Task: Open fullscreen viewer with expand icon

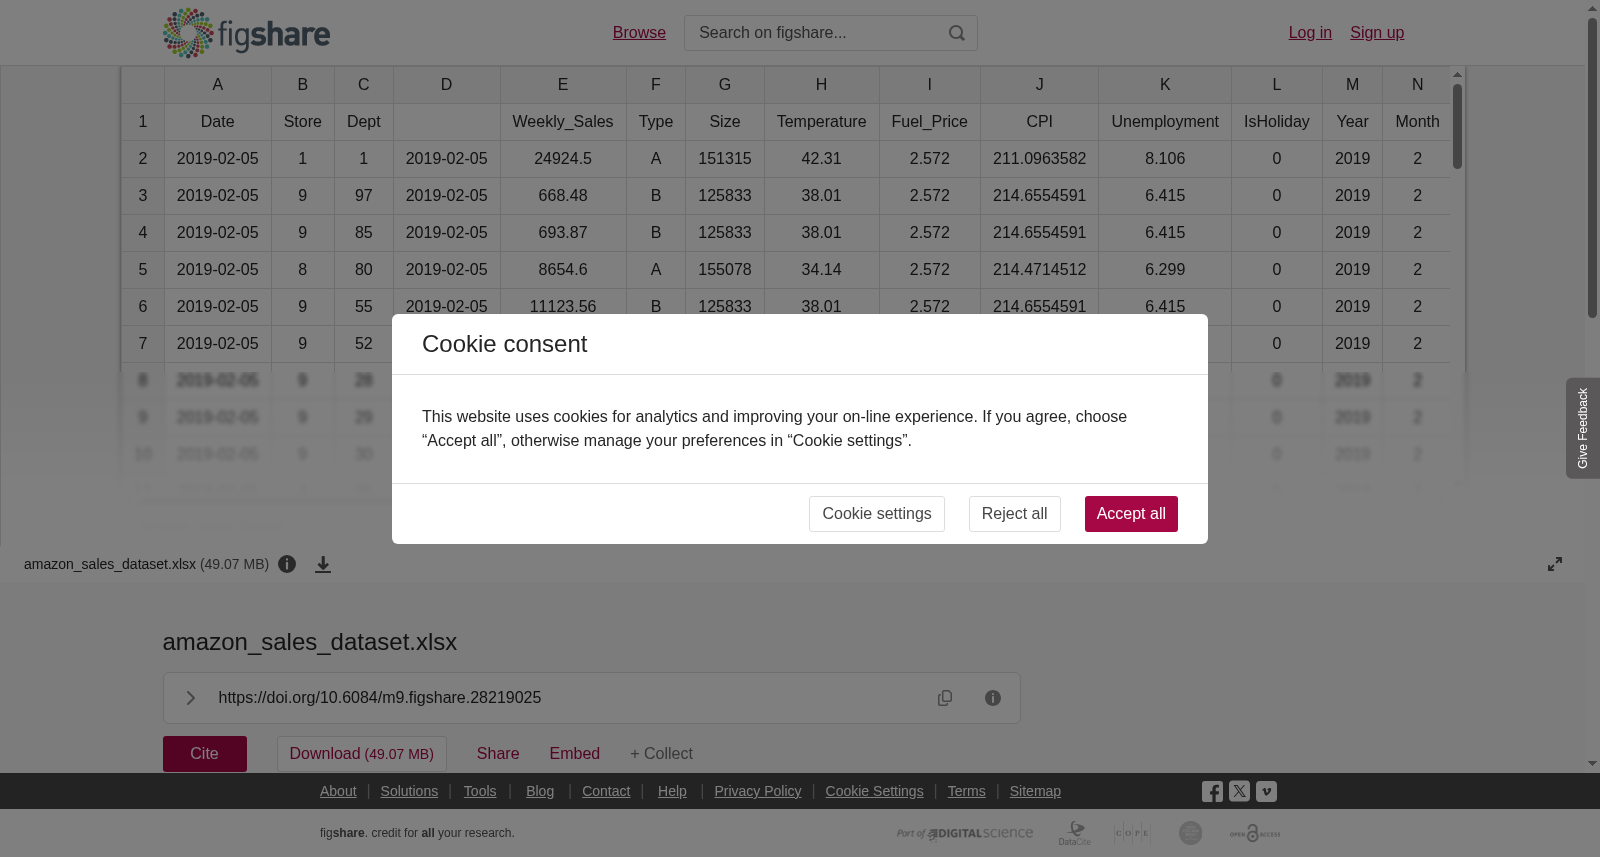Action: coord(1555,564)
